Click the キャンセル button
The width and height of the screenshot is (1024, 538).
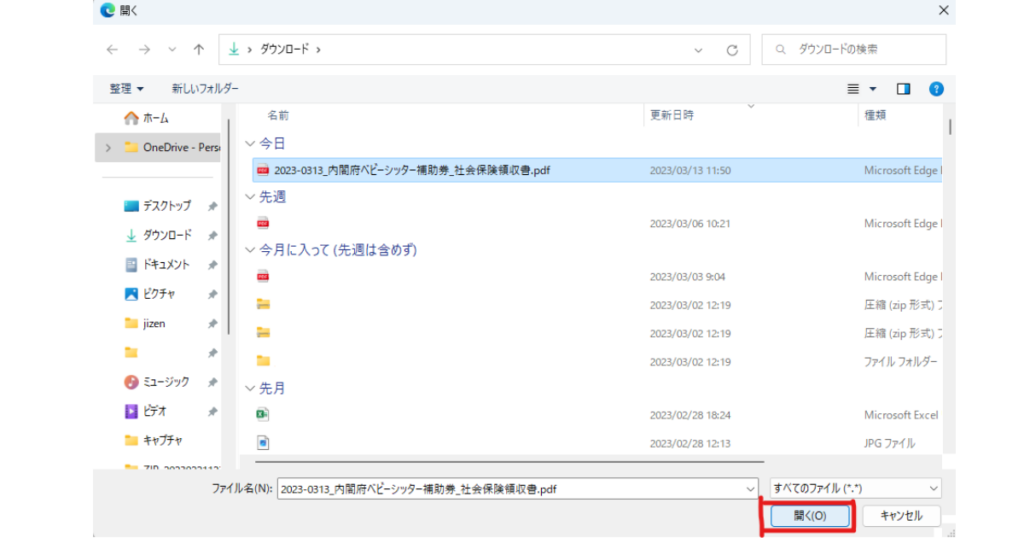tap(901, 516)
